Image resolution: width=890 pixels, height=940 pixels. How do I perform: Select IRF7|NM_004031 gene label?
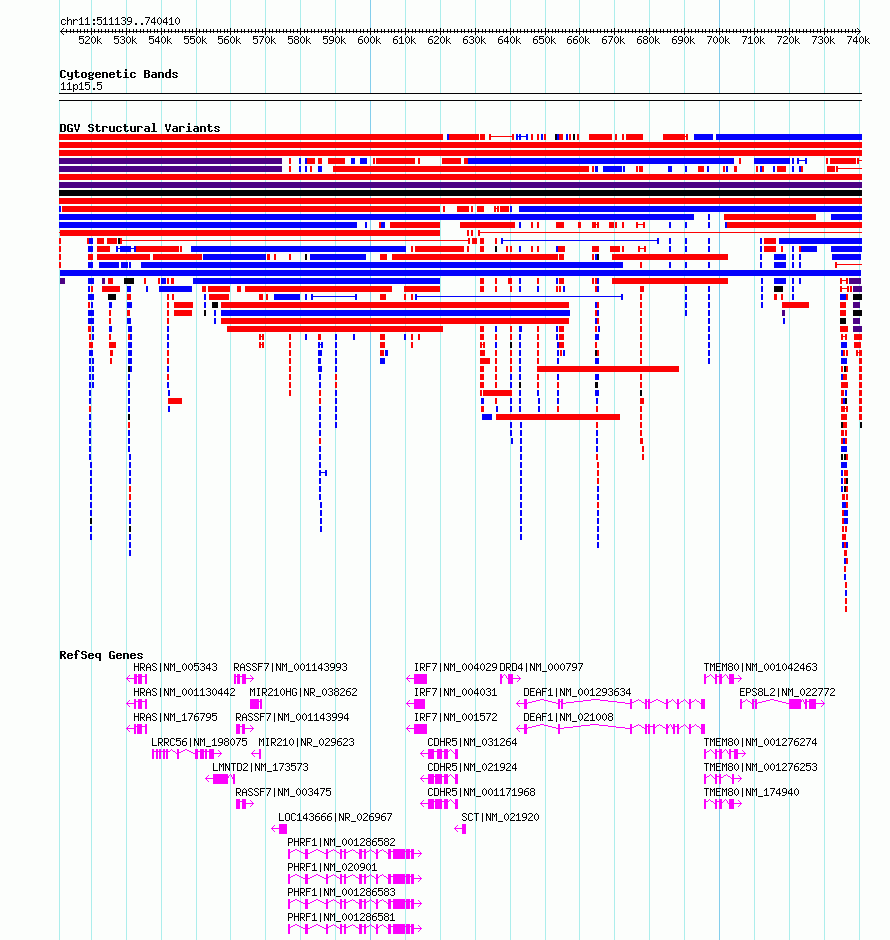[455, 692]
